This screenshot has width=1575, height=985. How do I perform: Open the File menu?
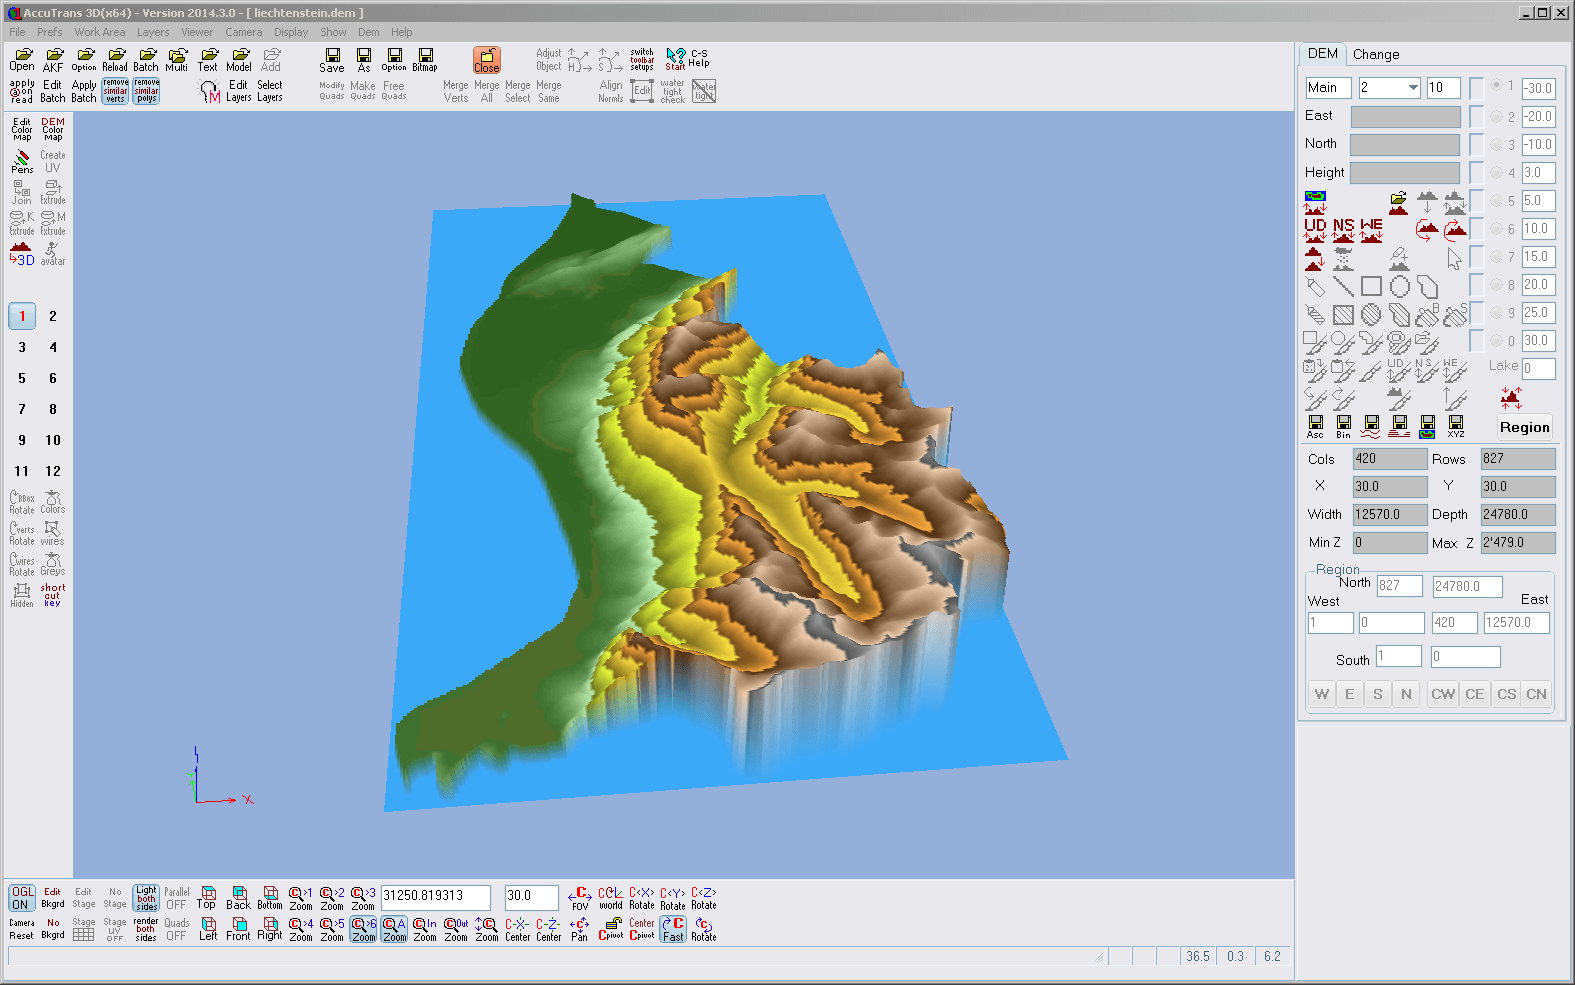[x=18, y=32]
